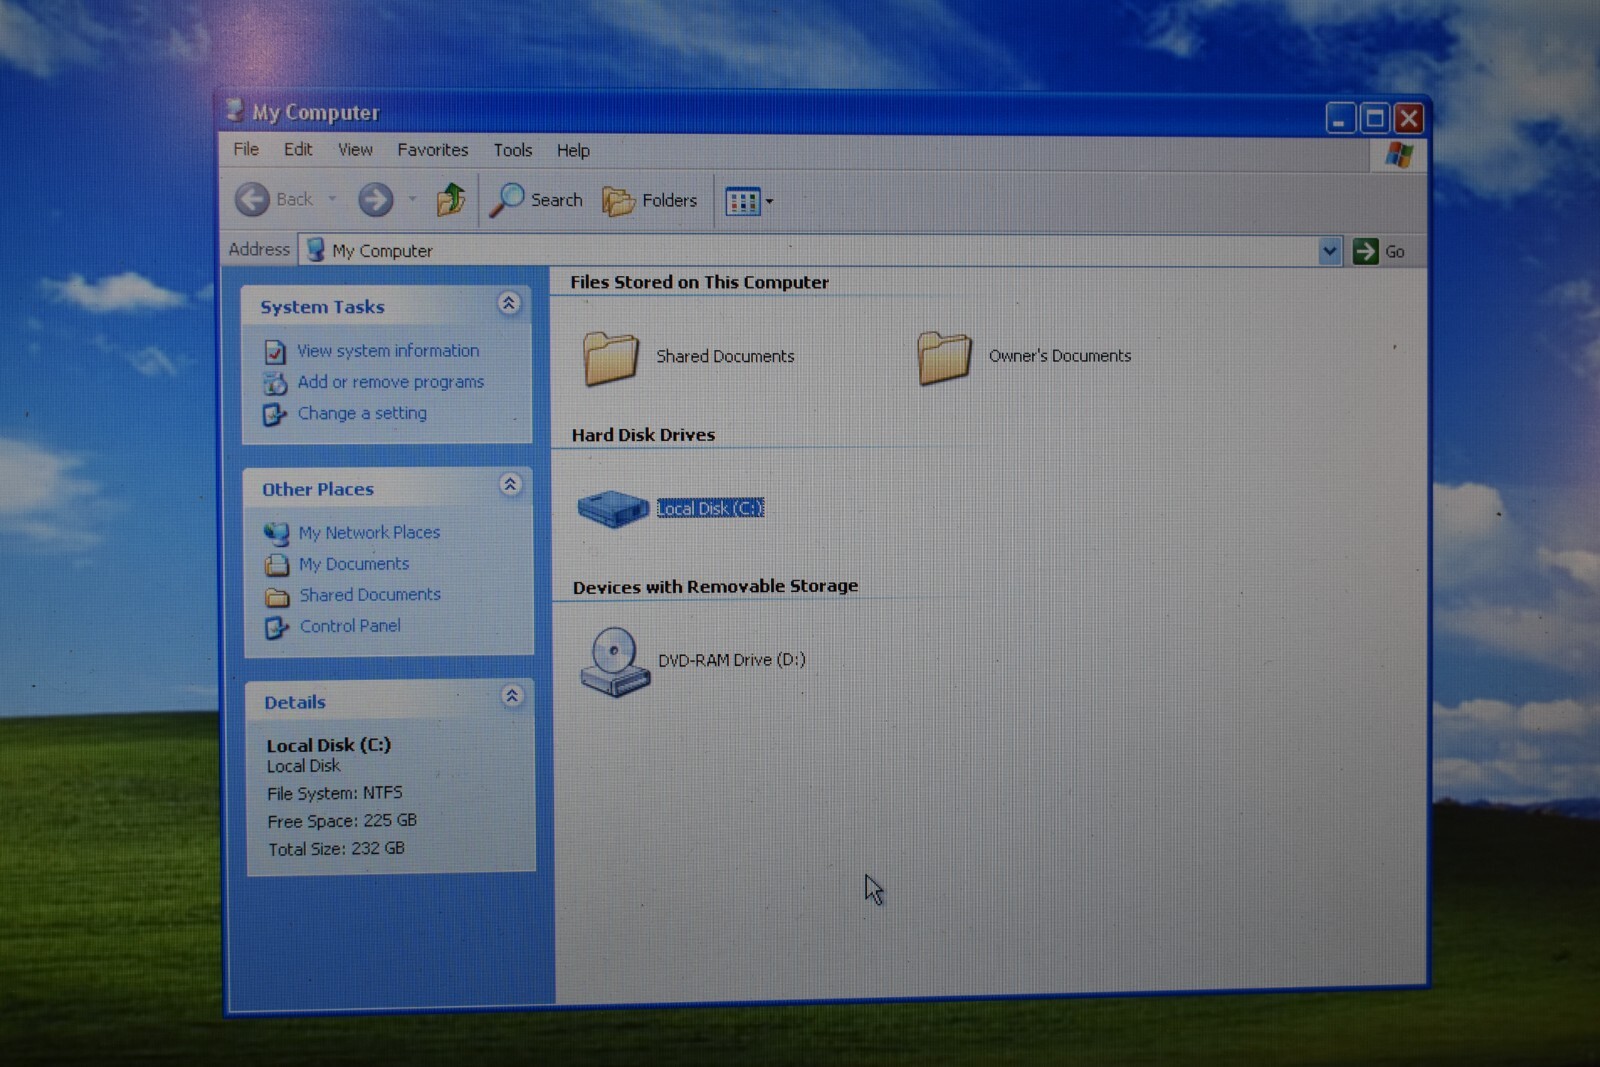Select the Shared Documents folder icon
1600x1067 pixels.
(611, 358)
